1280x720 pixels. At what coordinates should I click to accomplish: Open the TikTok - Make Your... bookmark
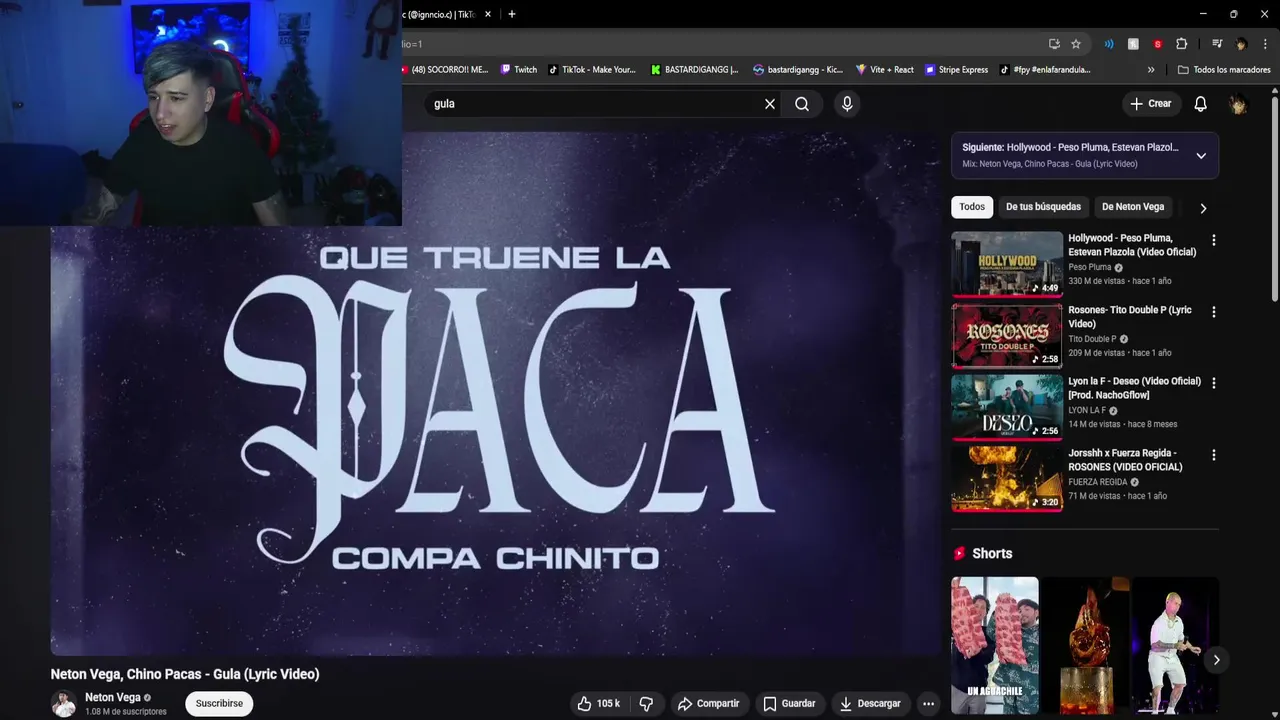[x=592, y=70]
